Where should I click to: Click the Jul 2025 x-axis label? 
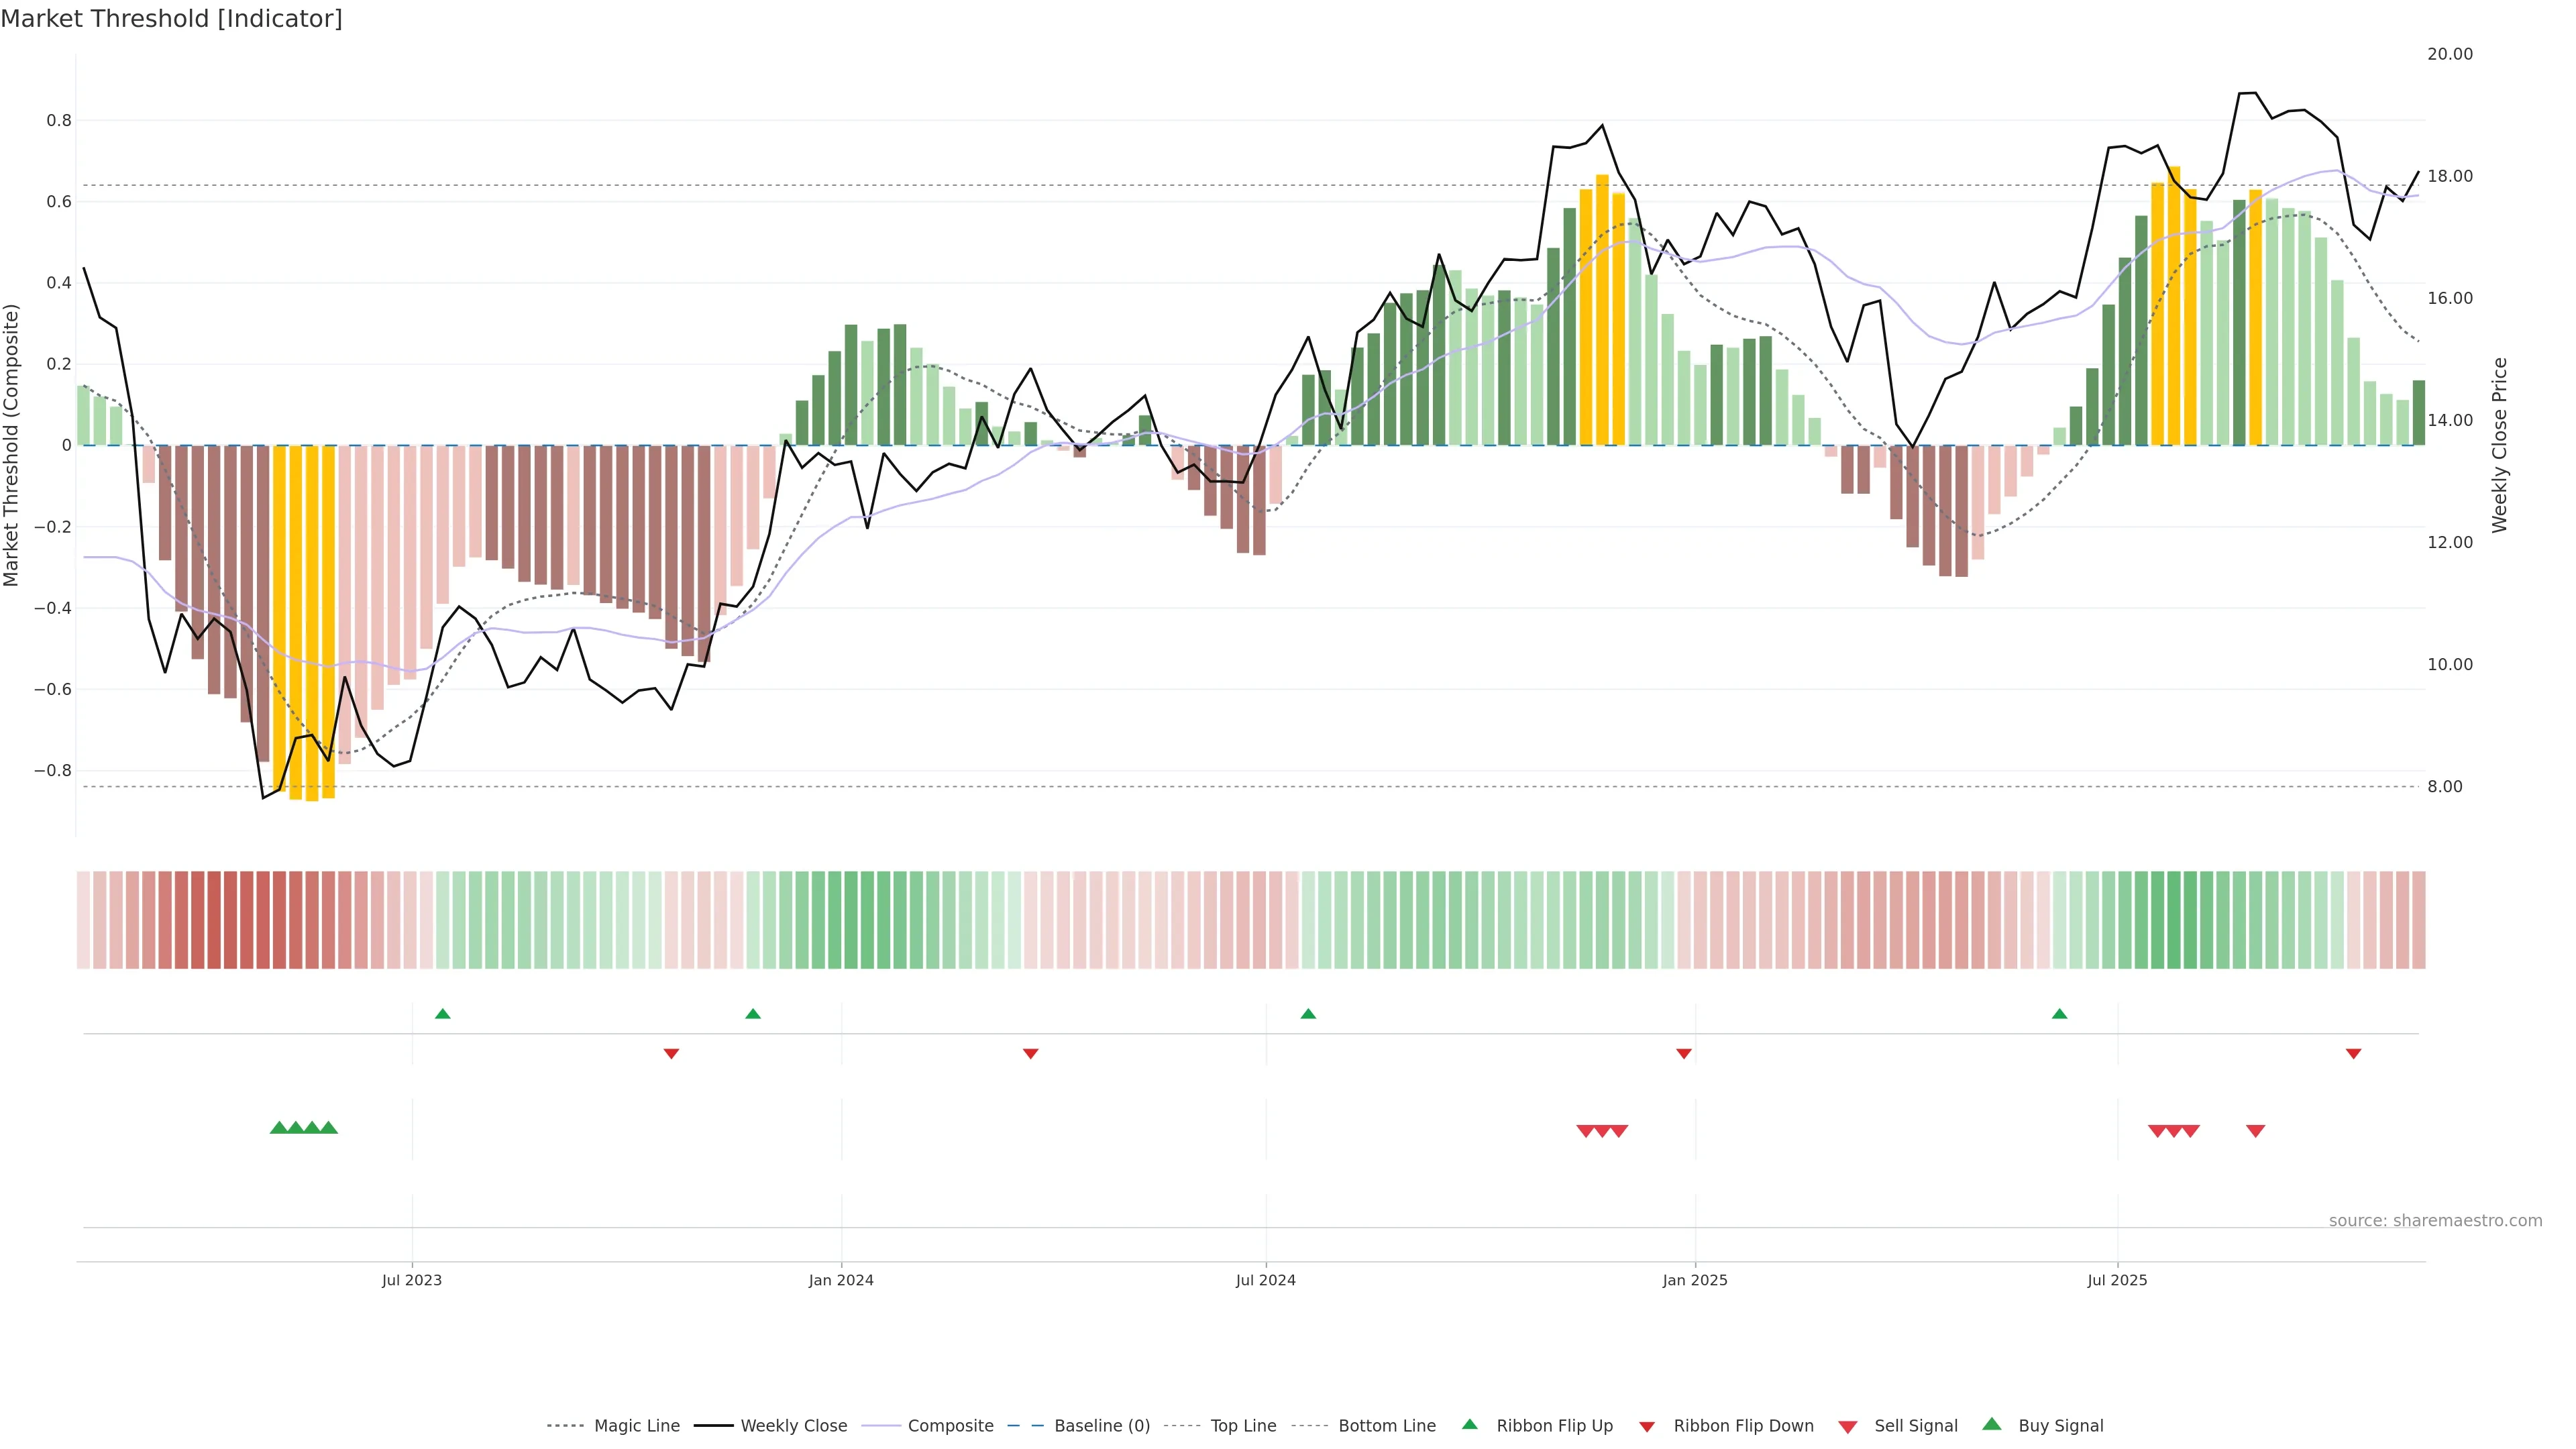tap(2117, 1280)
